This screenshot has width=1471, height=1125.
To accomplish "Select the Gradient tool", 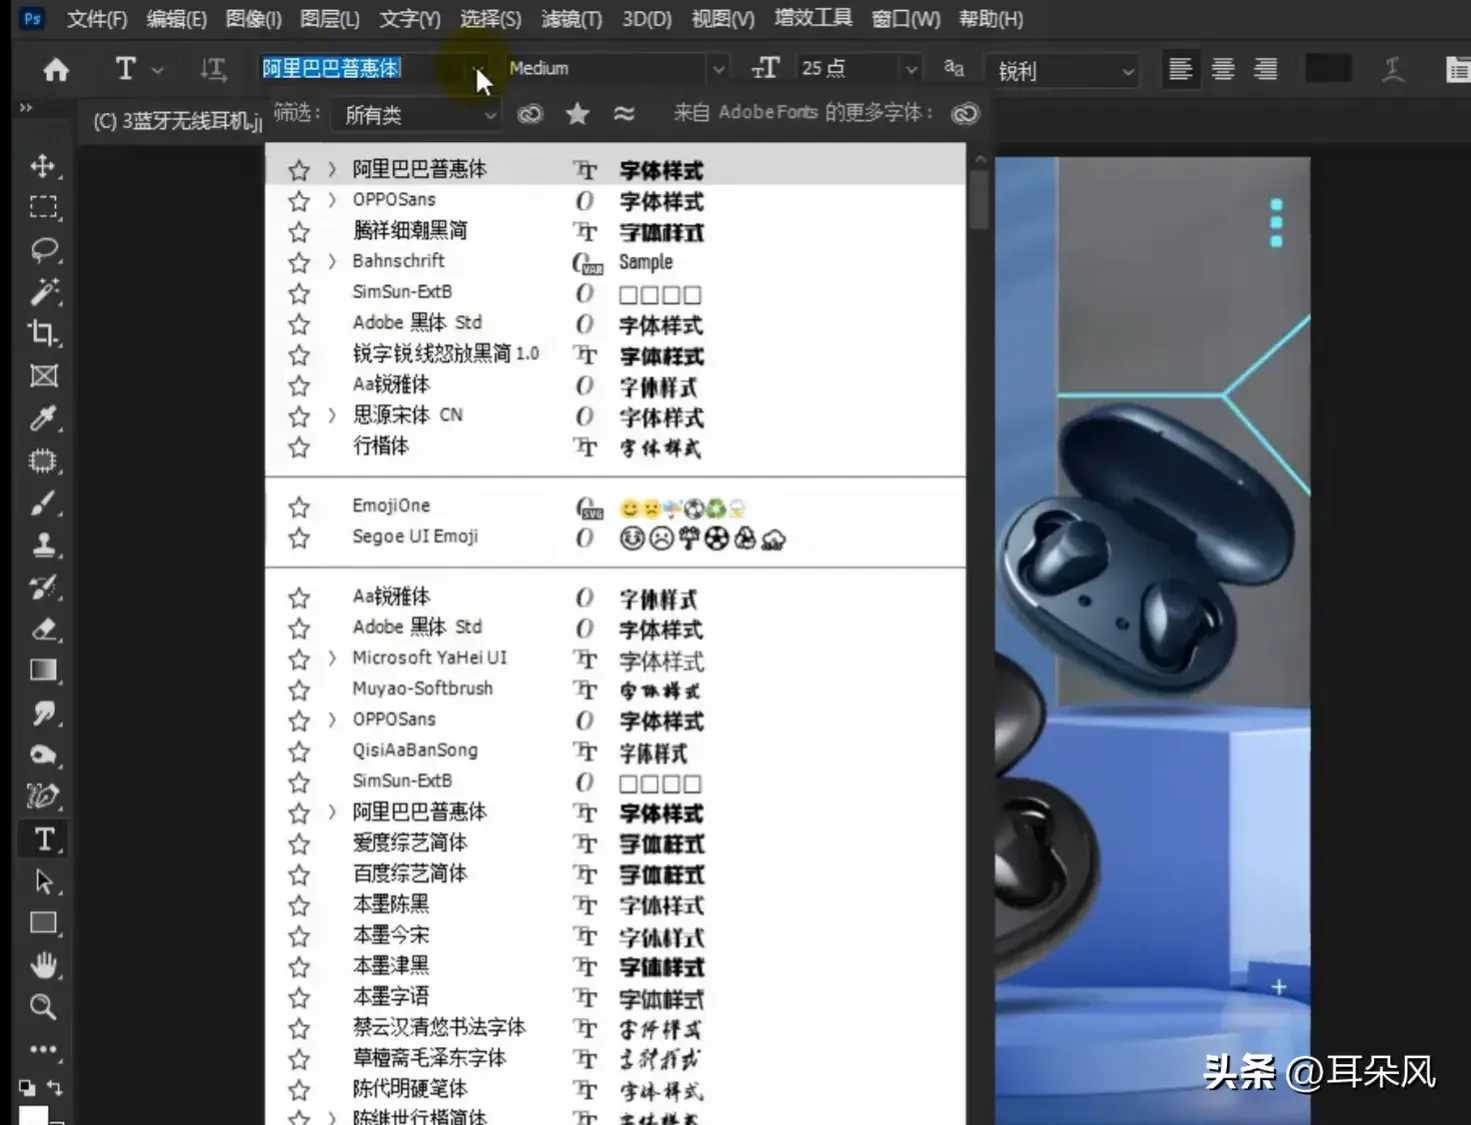I will 43,671.
